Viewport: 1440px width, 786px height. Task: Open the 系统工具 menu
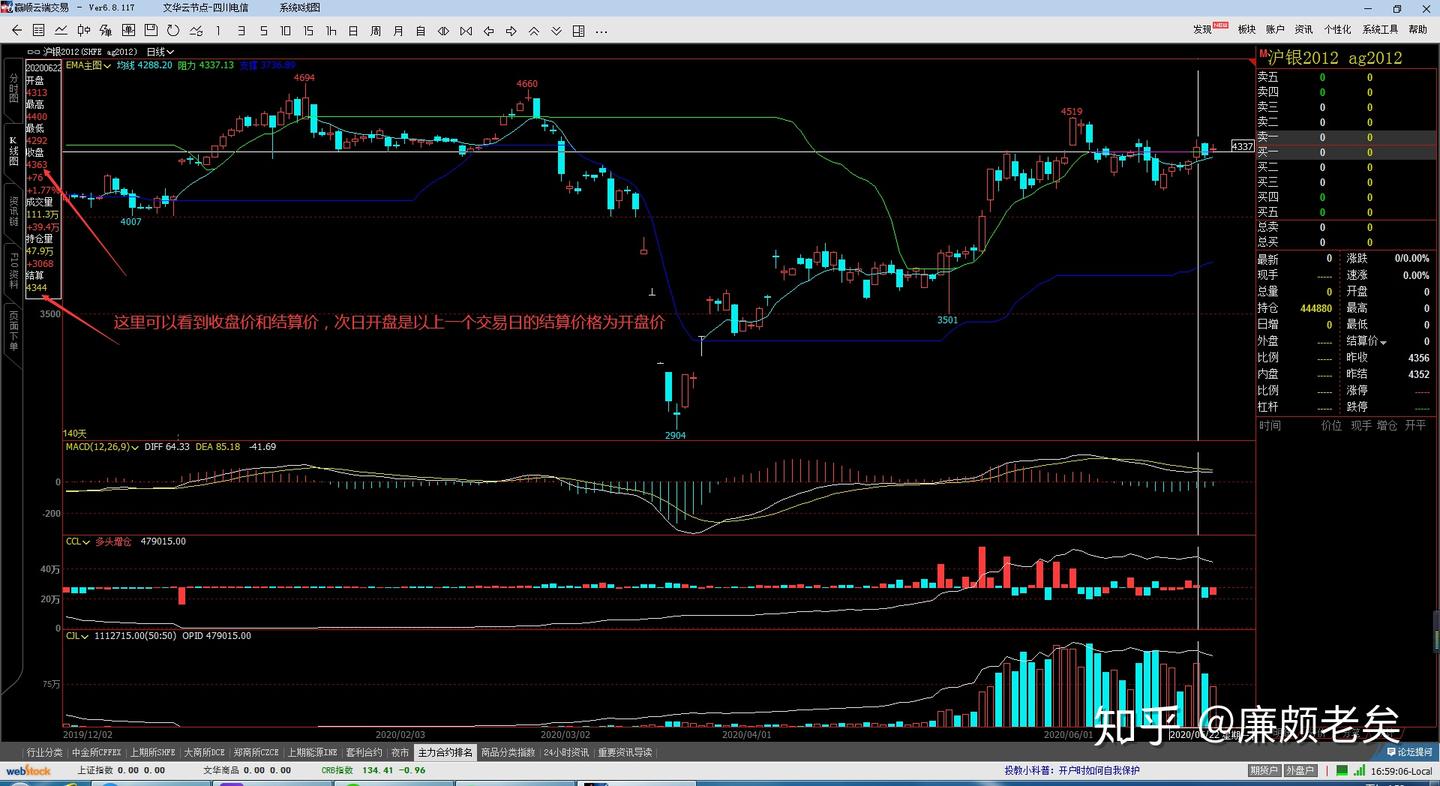click(x=1380, y=30)
